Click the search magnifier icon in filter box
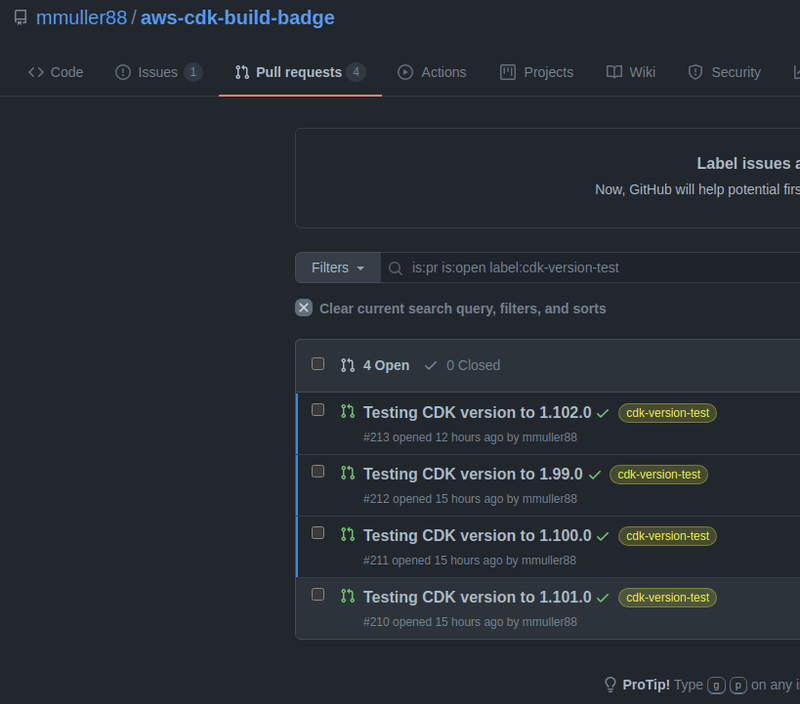The image size is (800, 704). tap(395, 268)
